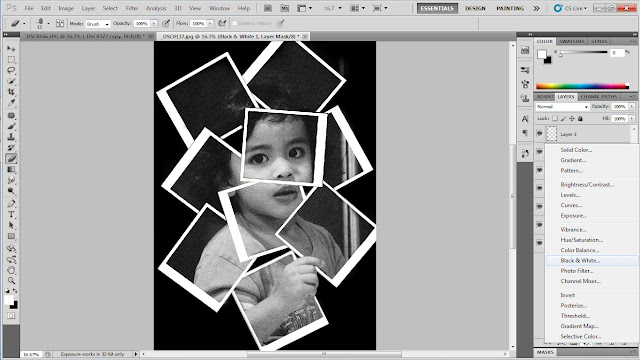Enable the Erase to History checkbox
This screenshot has height=360, width=640.
pos(234,24)
